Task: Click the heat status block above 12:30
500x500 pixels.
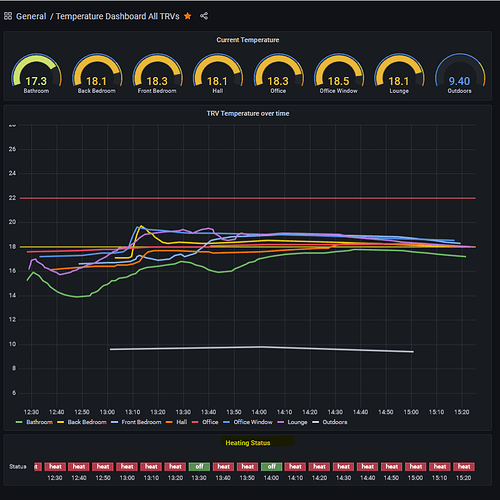Action: (x=55, y=467)
